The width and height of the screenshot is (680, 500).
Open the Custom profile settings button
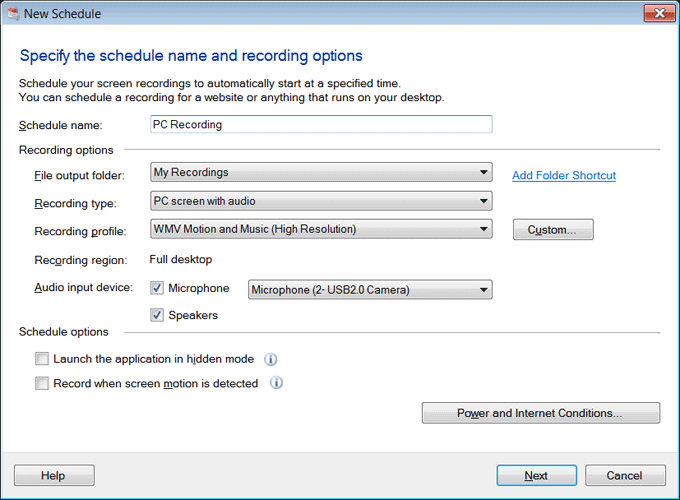[x=553, y=230]
